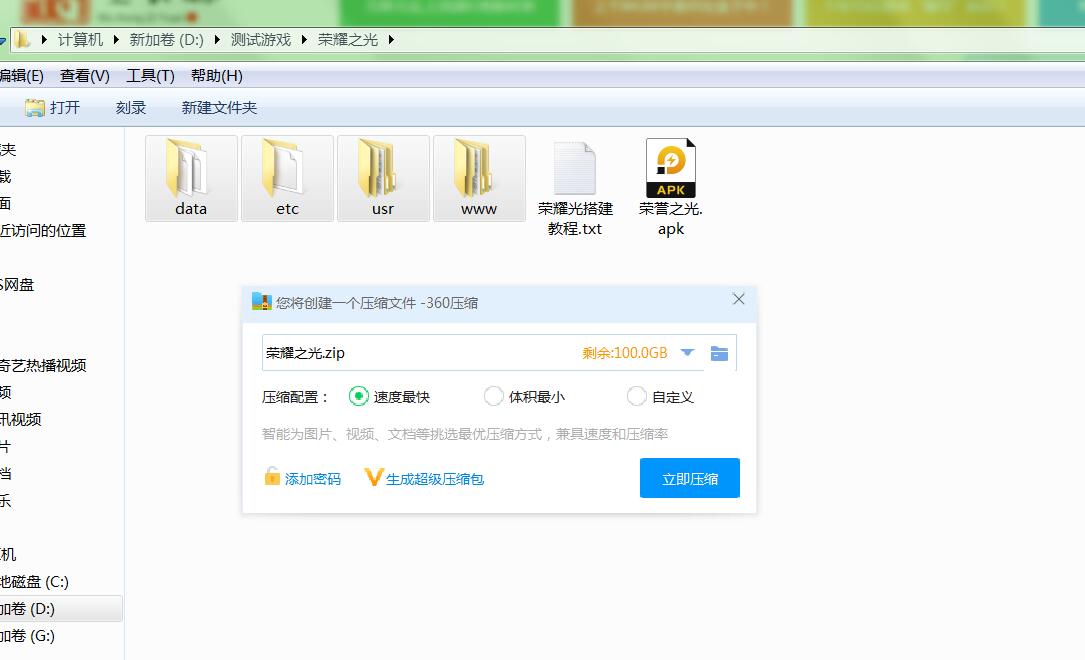
Task: Expand breadcrumb arrow after 测试游戏
Action: (x=304, y=40)
